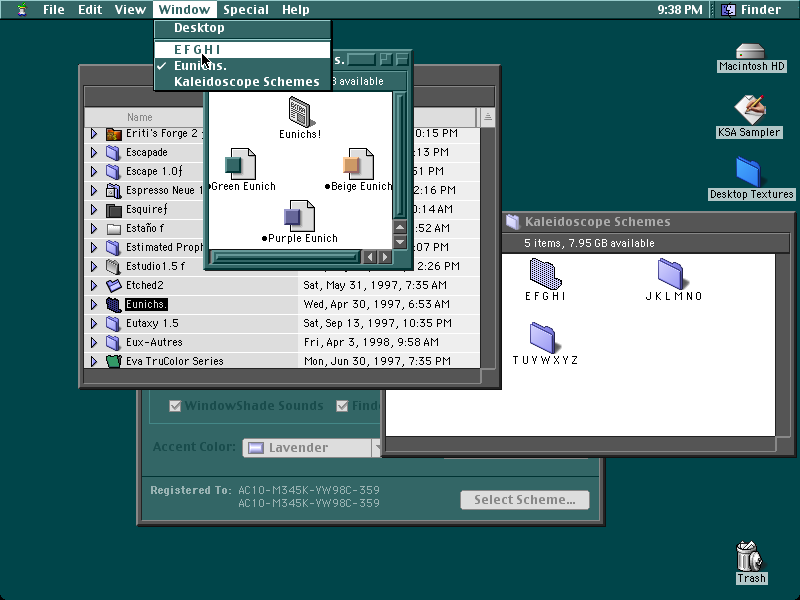Expand the Eriti's Forge 2 folder triangle
Viewport: 800px width, 600px height.
point(94,134)
